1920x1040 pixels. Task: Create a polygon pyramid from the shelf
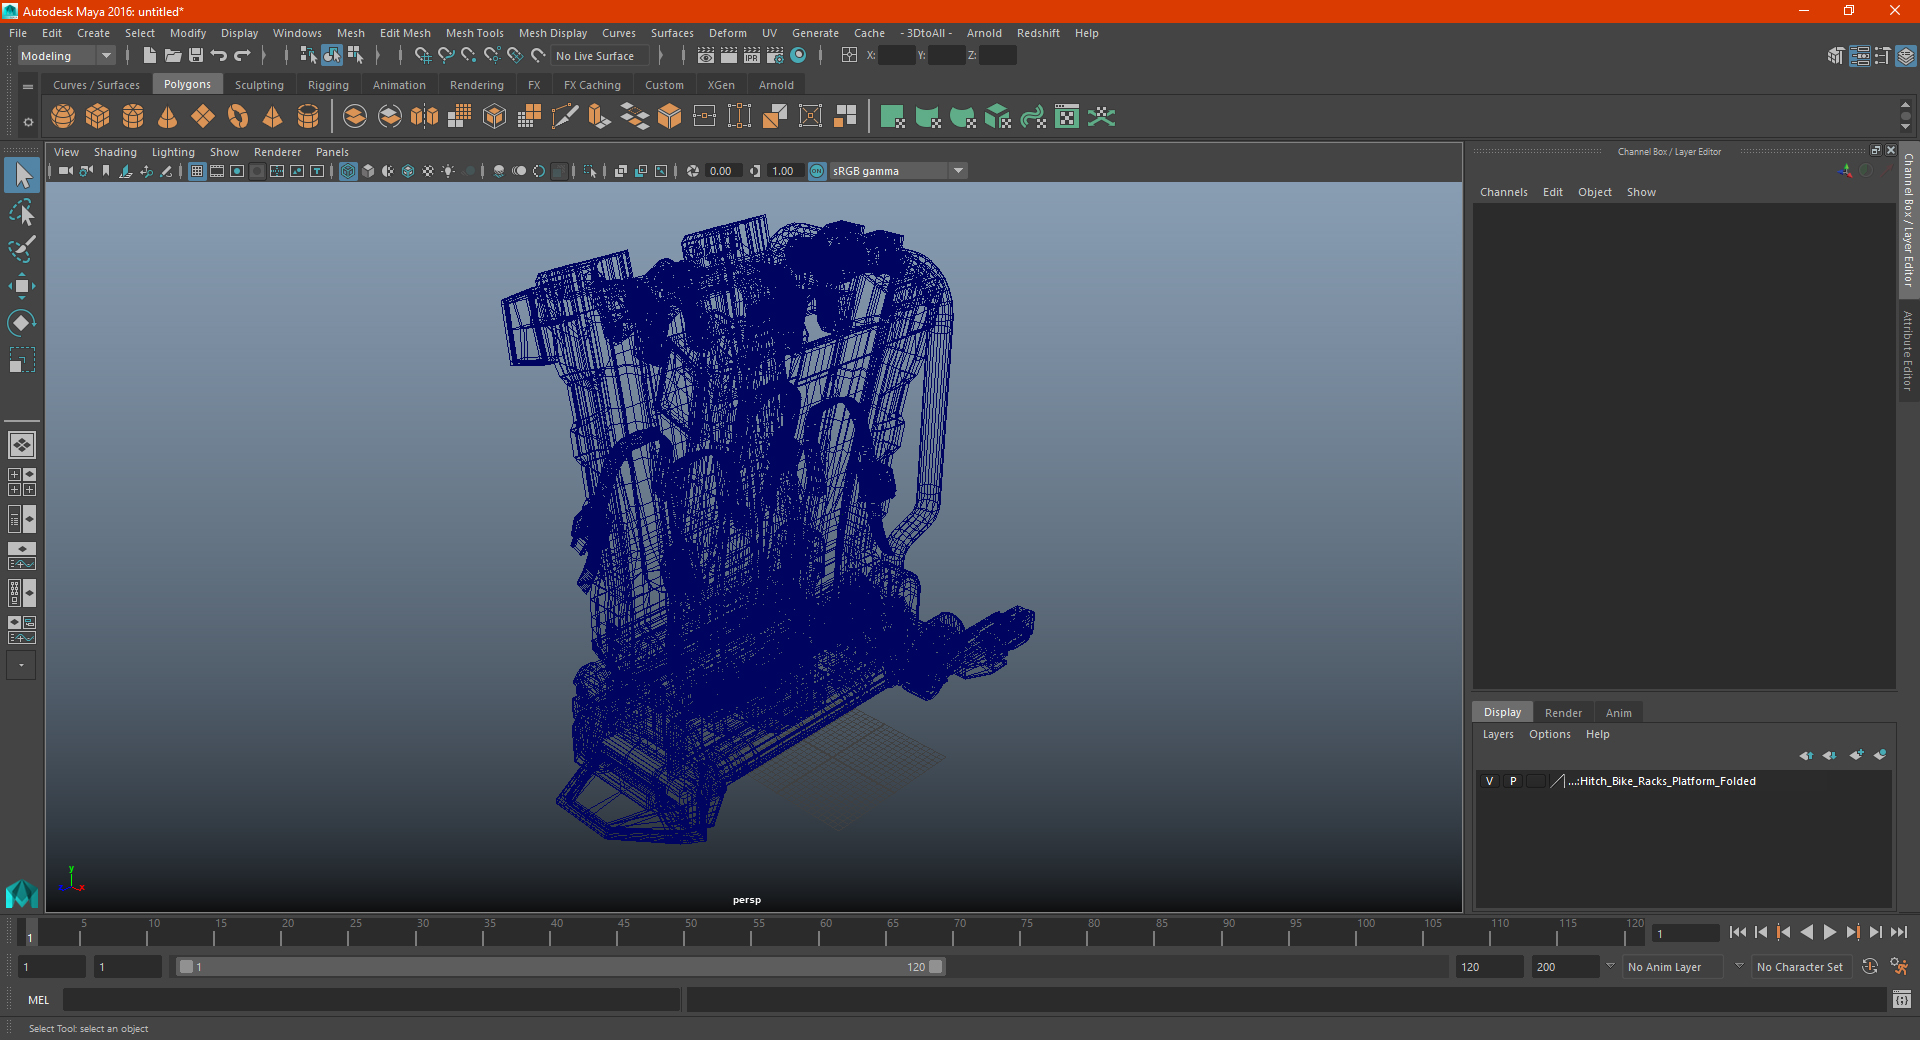273,117
